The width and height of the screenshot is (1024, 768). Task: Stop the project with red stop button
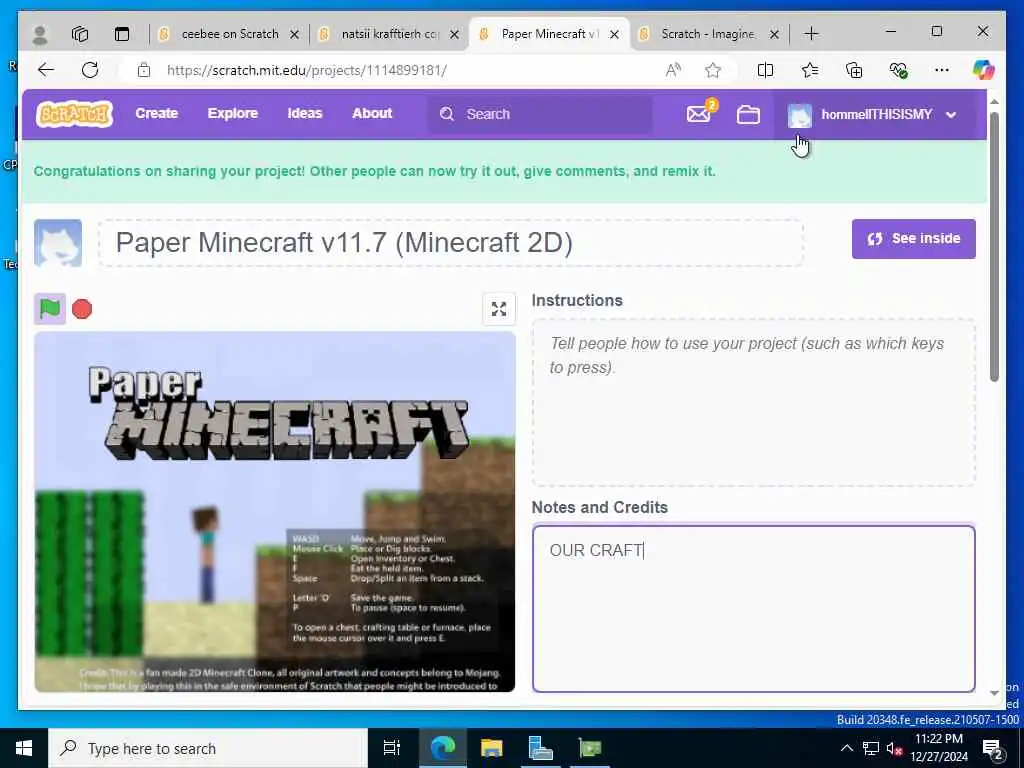[82, 309]
